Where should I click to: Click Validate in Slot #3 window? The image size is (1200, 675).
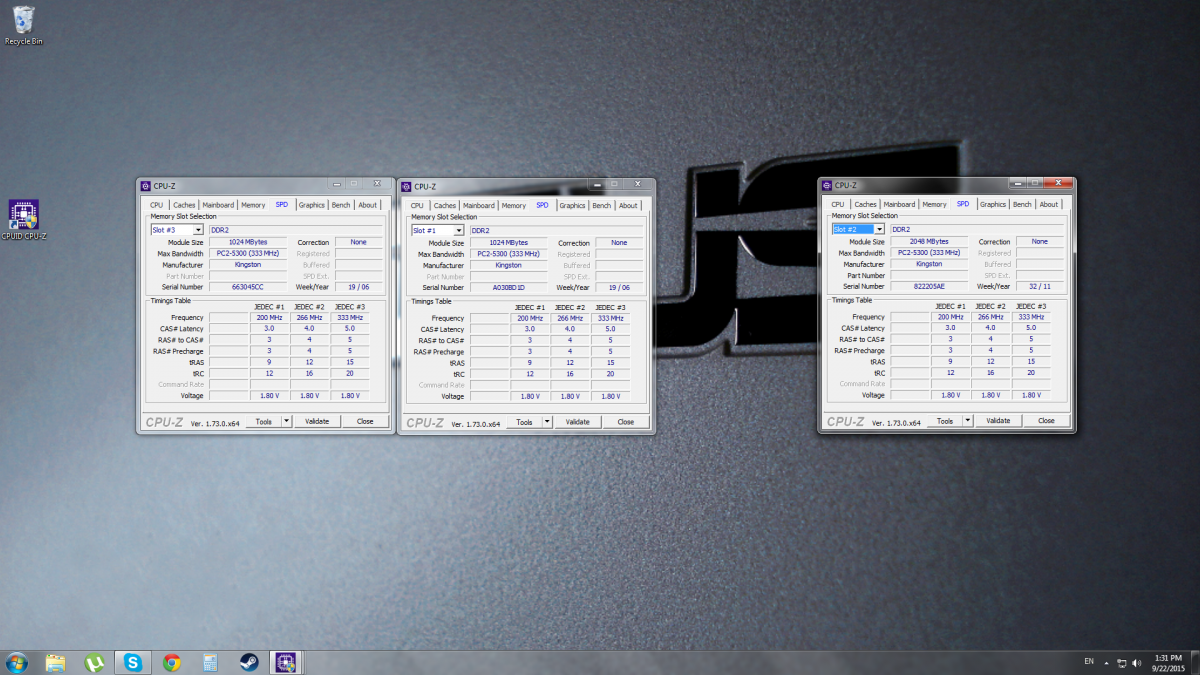pos(317,421)
